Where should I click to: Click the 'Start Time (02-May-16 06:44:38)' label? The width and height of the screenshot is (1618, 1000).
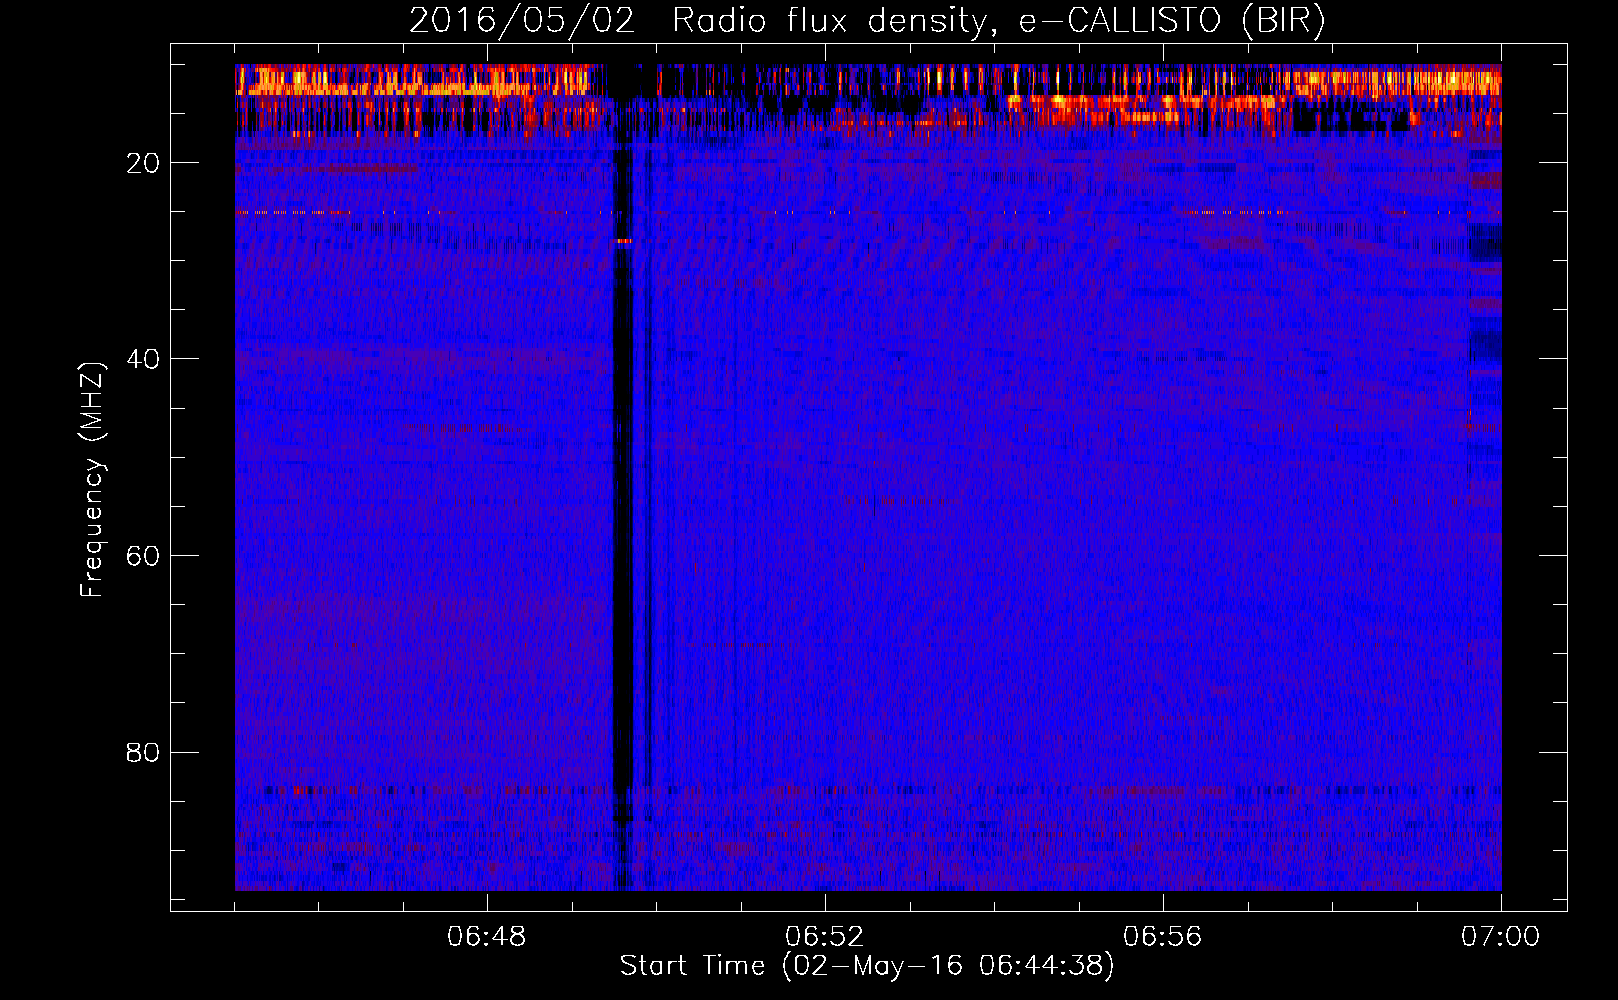tap(867, 966)
